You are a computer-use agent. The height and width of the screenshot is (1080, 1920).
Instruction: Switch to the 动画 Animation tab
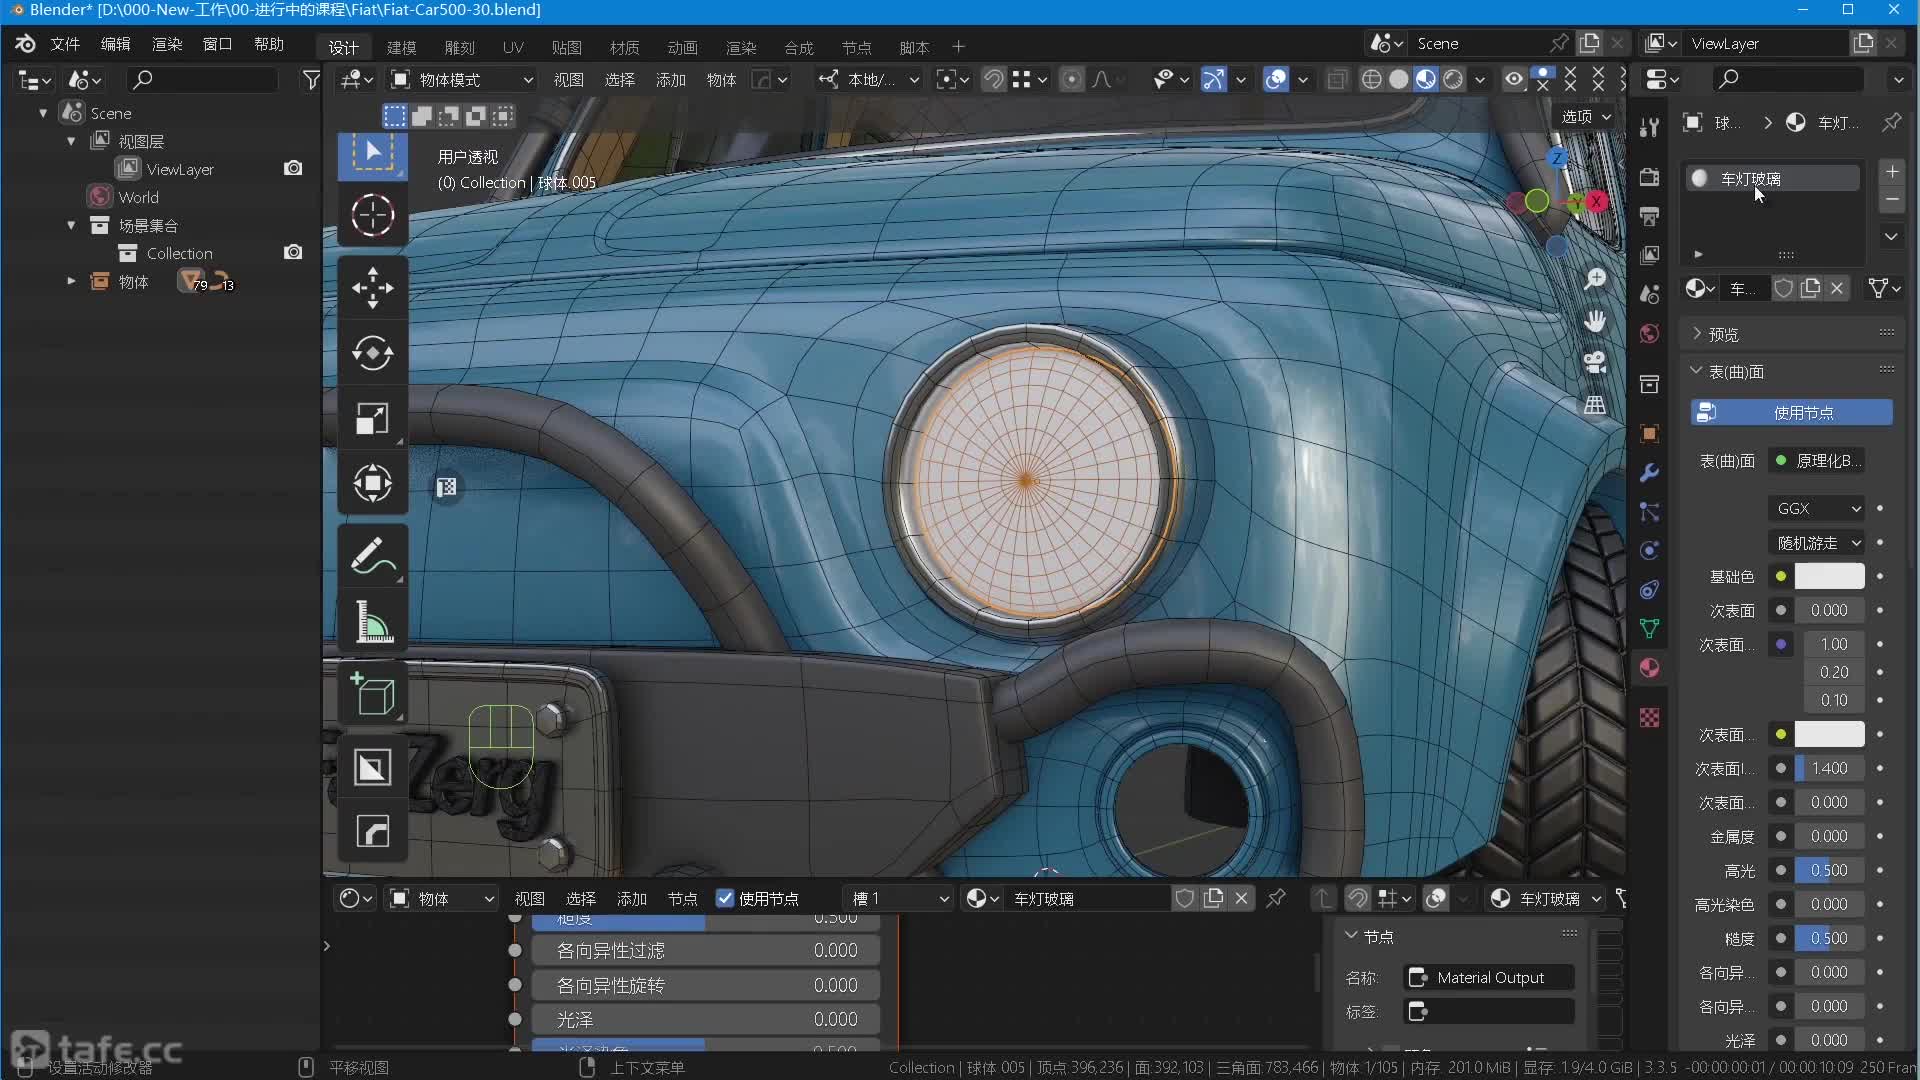tap(683, 47)
